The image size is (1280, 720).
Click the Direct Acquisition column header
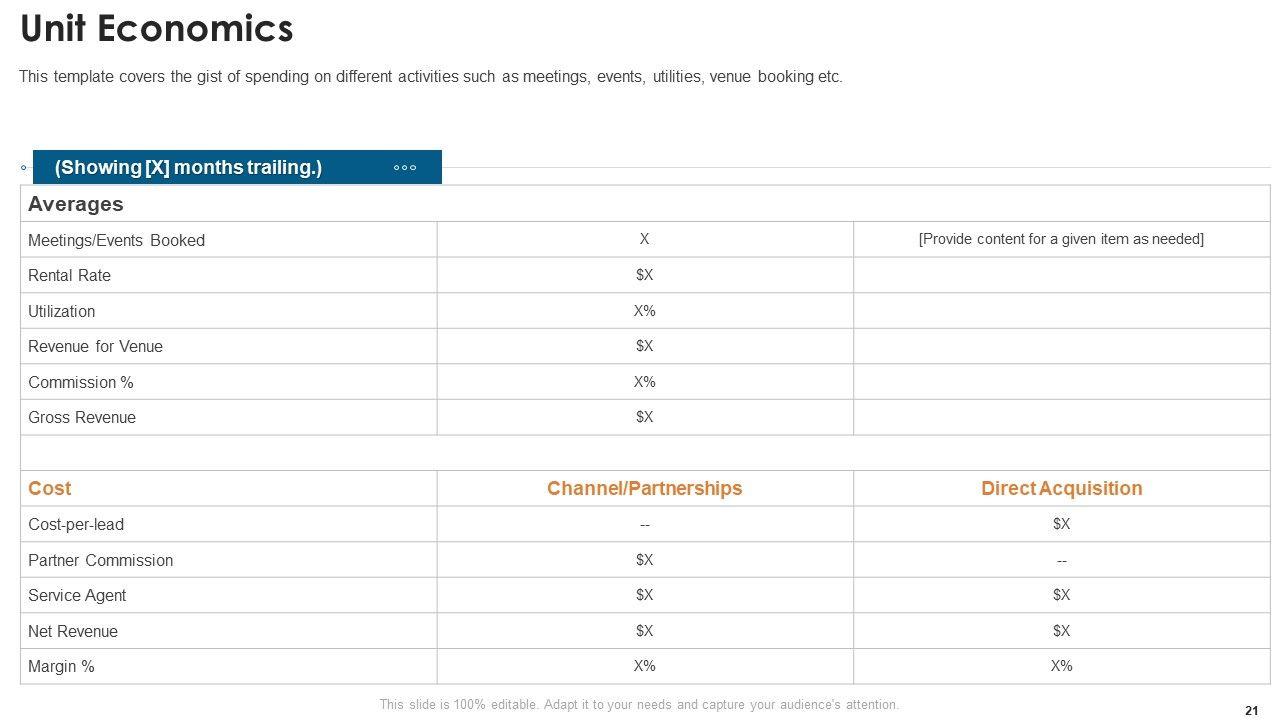tap(1061, 488)
